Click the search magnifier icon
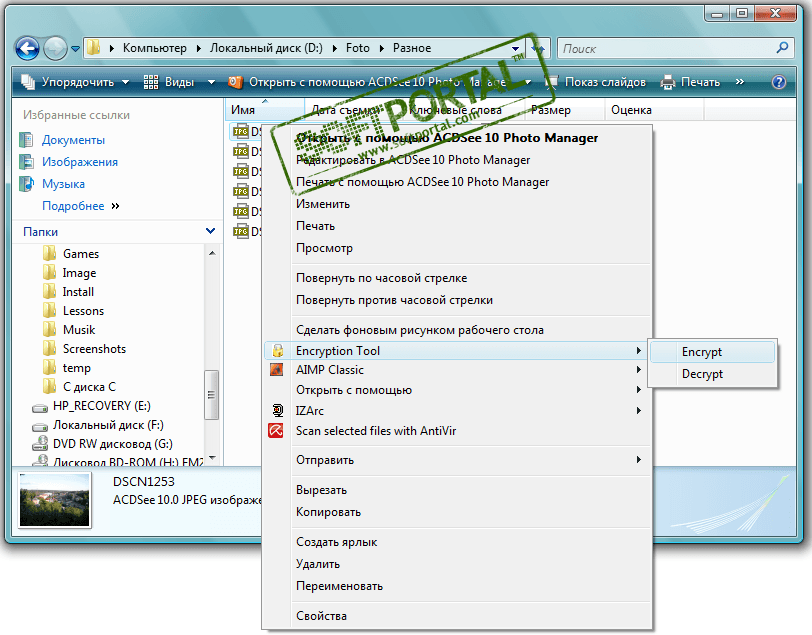This screenshot has height=635, width=812. click(782, 48)
